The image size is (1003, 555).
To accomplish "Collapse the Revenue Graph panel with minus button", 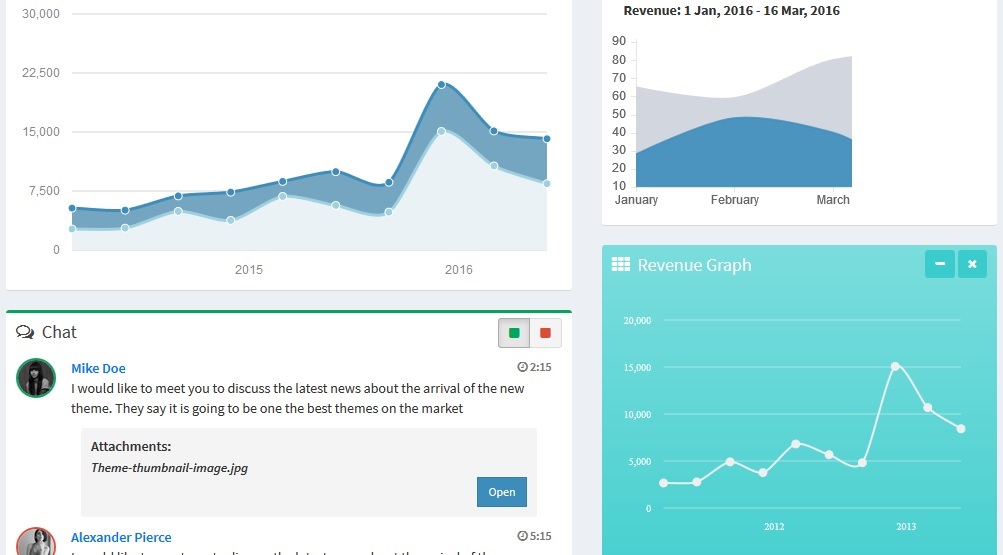I will click(x=939, y=264).
